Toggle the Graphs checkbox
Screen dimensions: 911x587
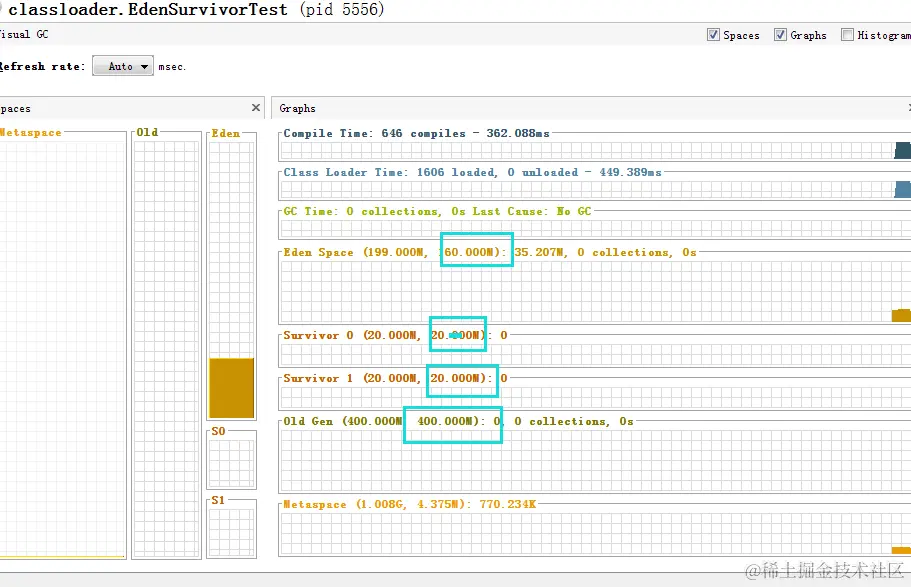[x=780, y=35]
